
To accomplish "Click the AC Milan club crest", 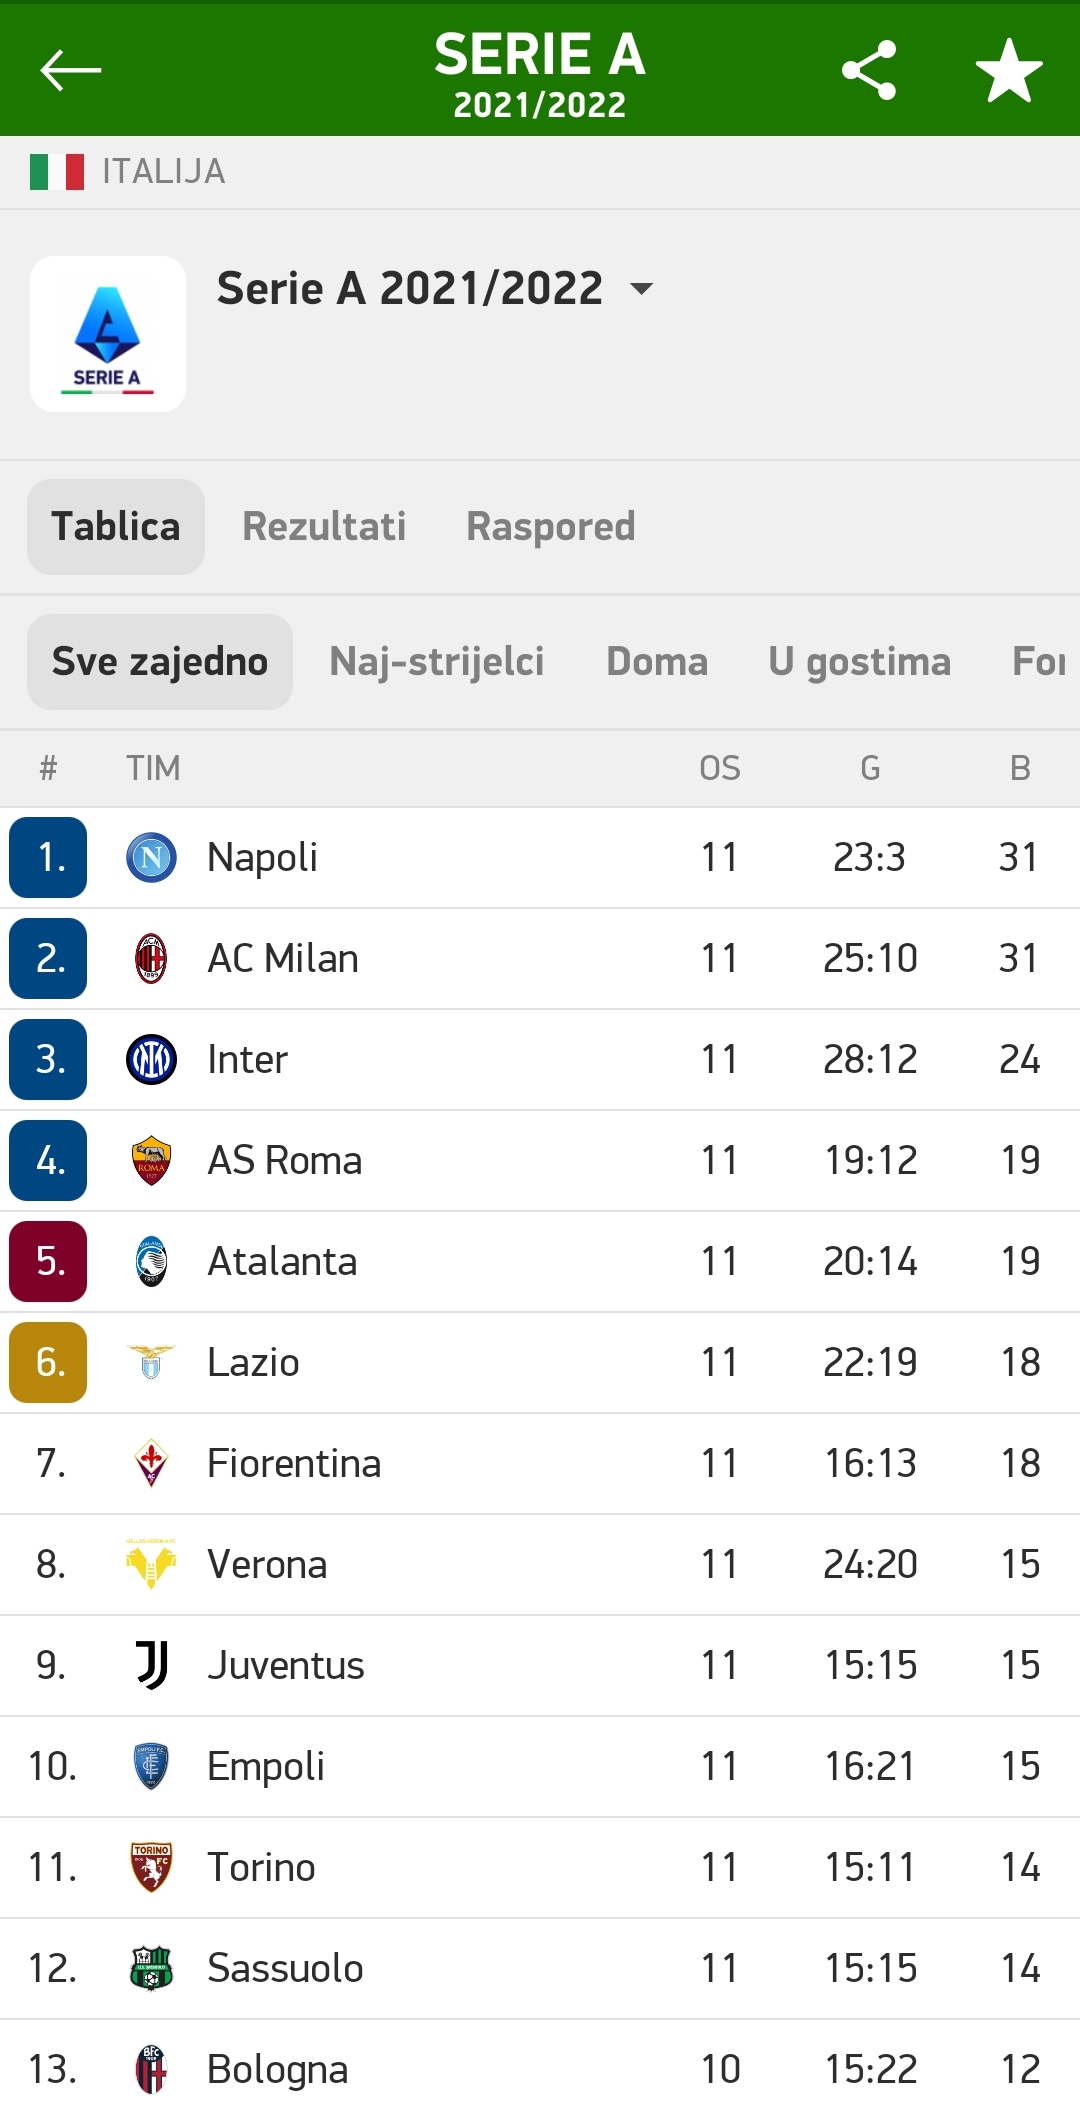I will (x=151, y=959).
